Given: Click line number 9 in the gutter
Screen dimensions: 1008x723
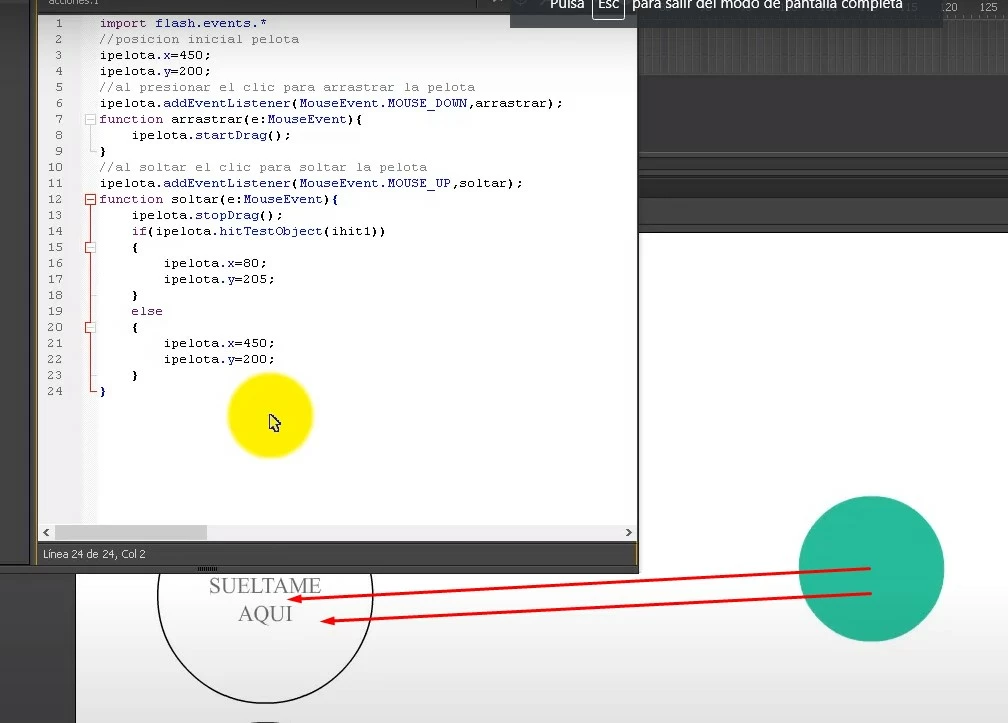Looking at the screenshot, I should click(59, 151).
